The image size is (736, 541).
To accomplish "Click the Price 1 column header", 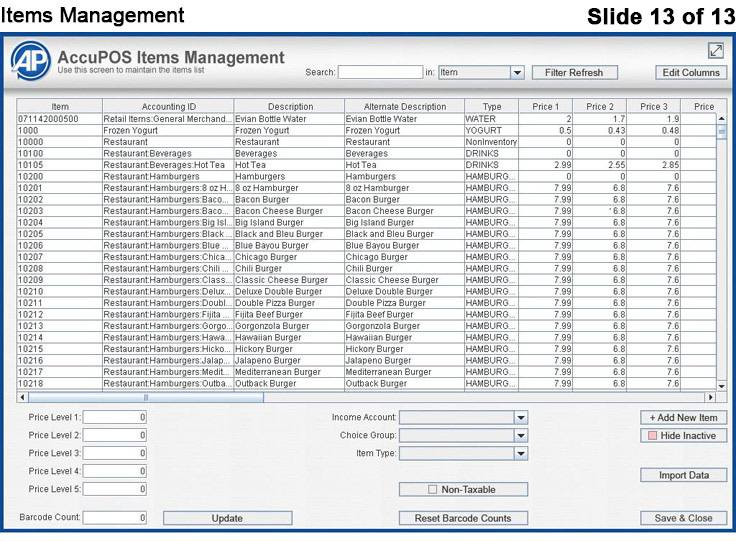I will (545, 107).
